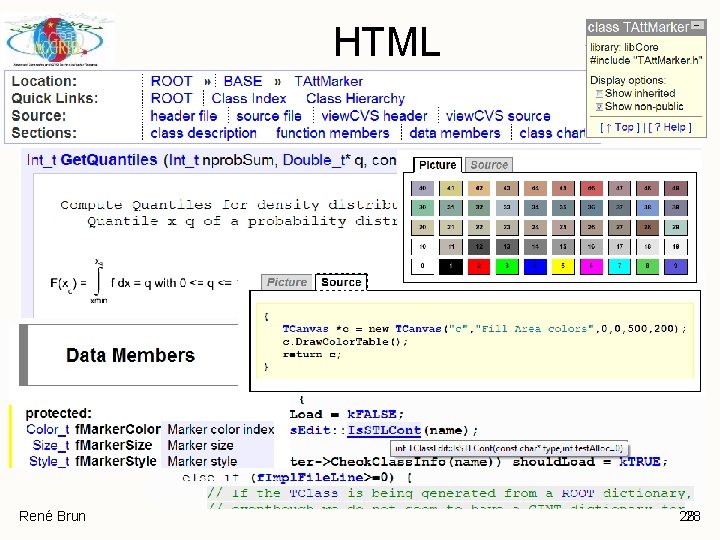
Task: Open the Class Index quick link
Action: pos(248,98)
